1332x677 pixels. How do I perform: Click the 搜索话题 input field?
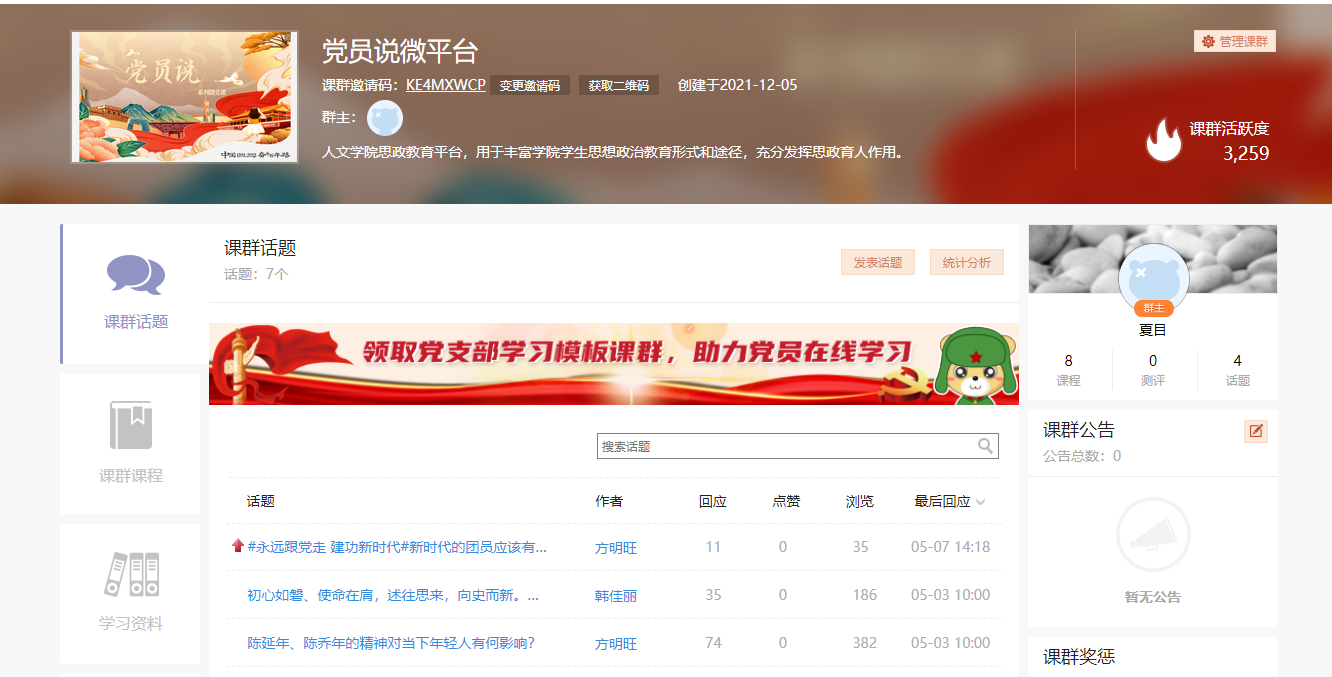pos(785,446)
